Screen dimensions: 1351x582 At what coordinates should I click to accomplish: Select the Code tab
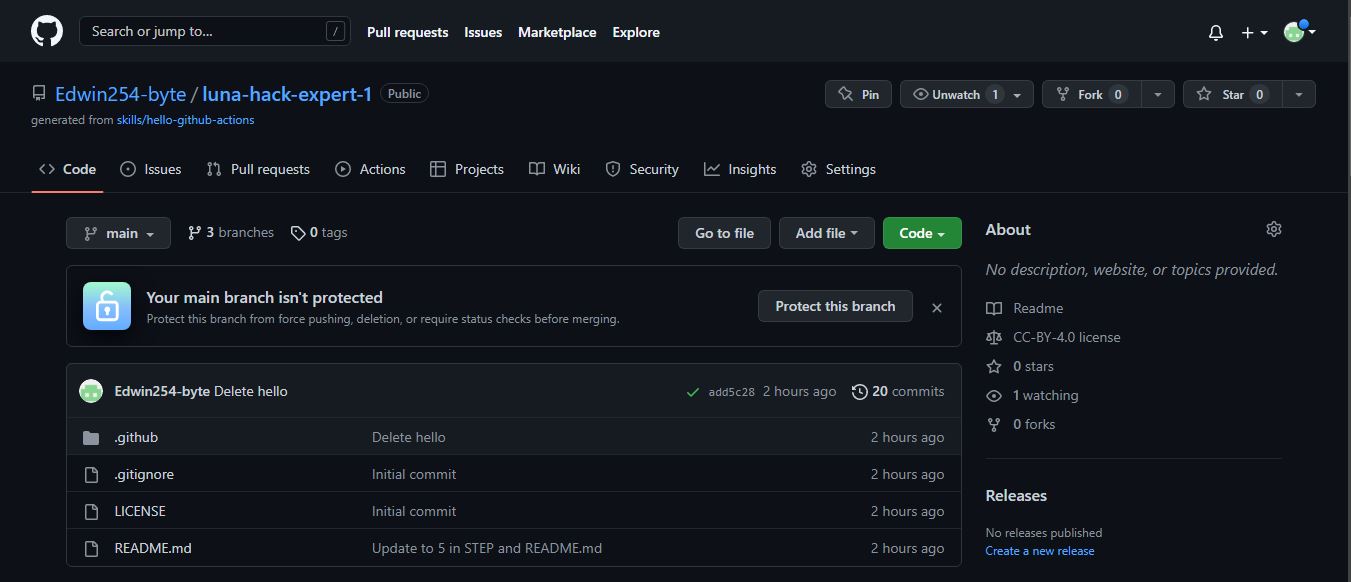(x=67, y=169)
